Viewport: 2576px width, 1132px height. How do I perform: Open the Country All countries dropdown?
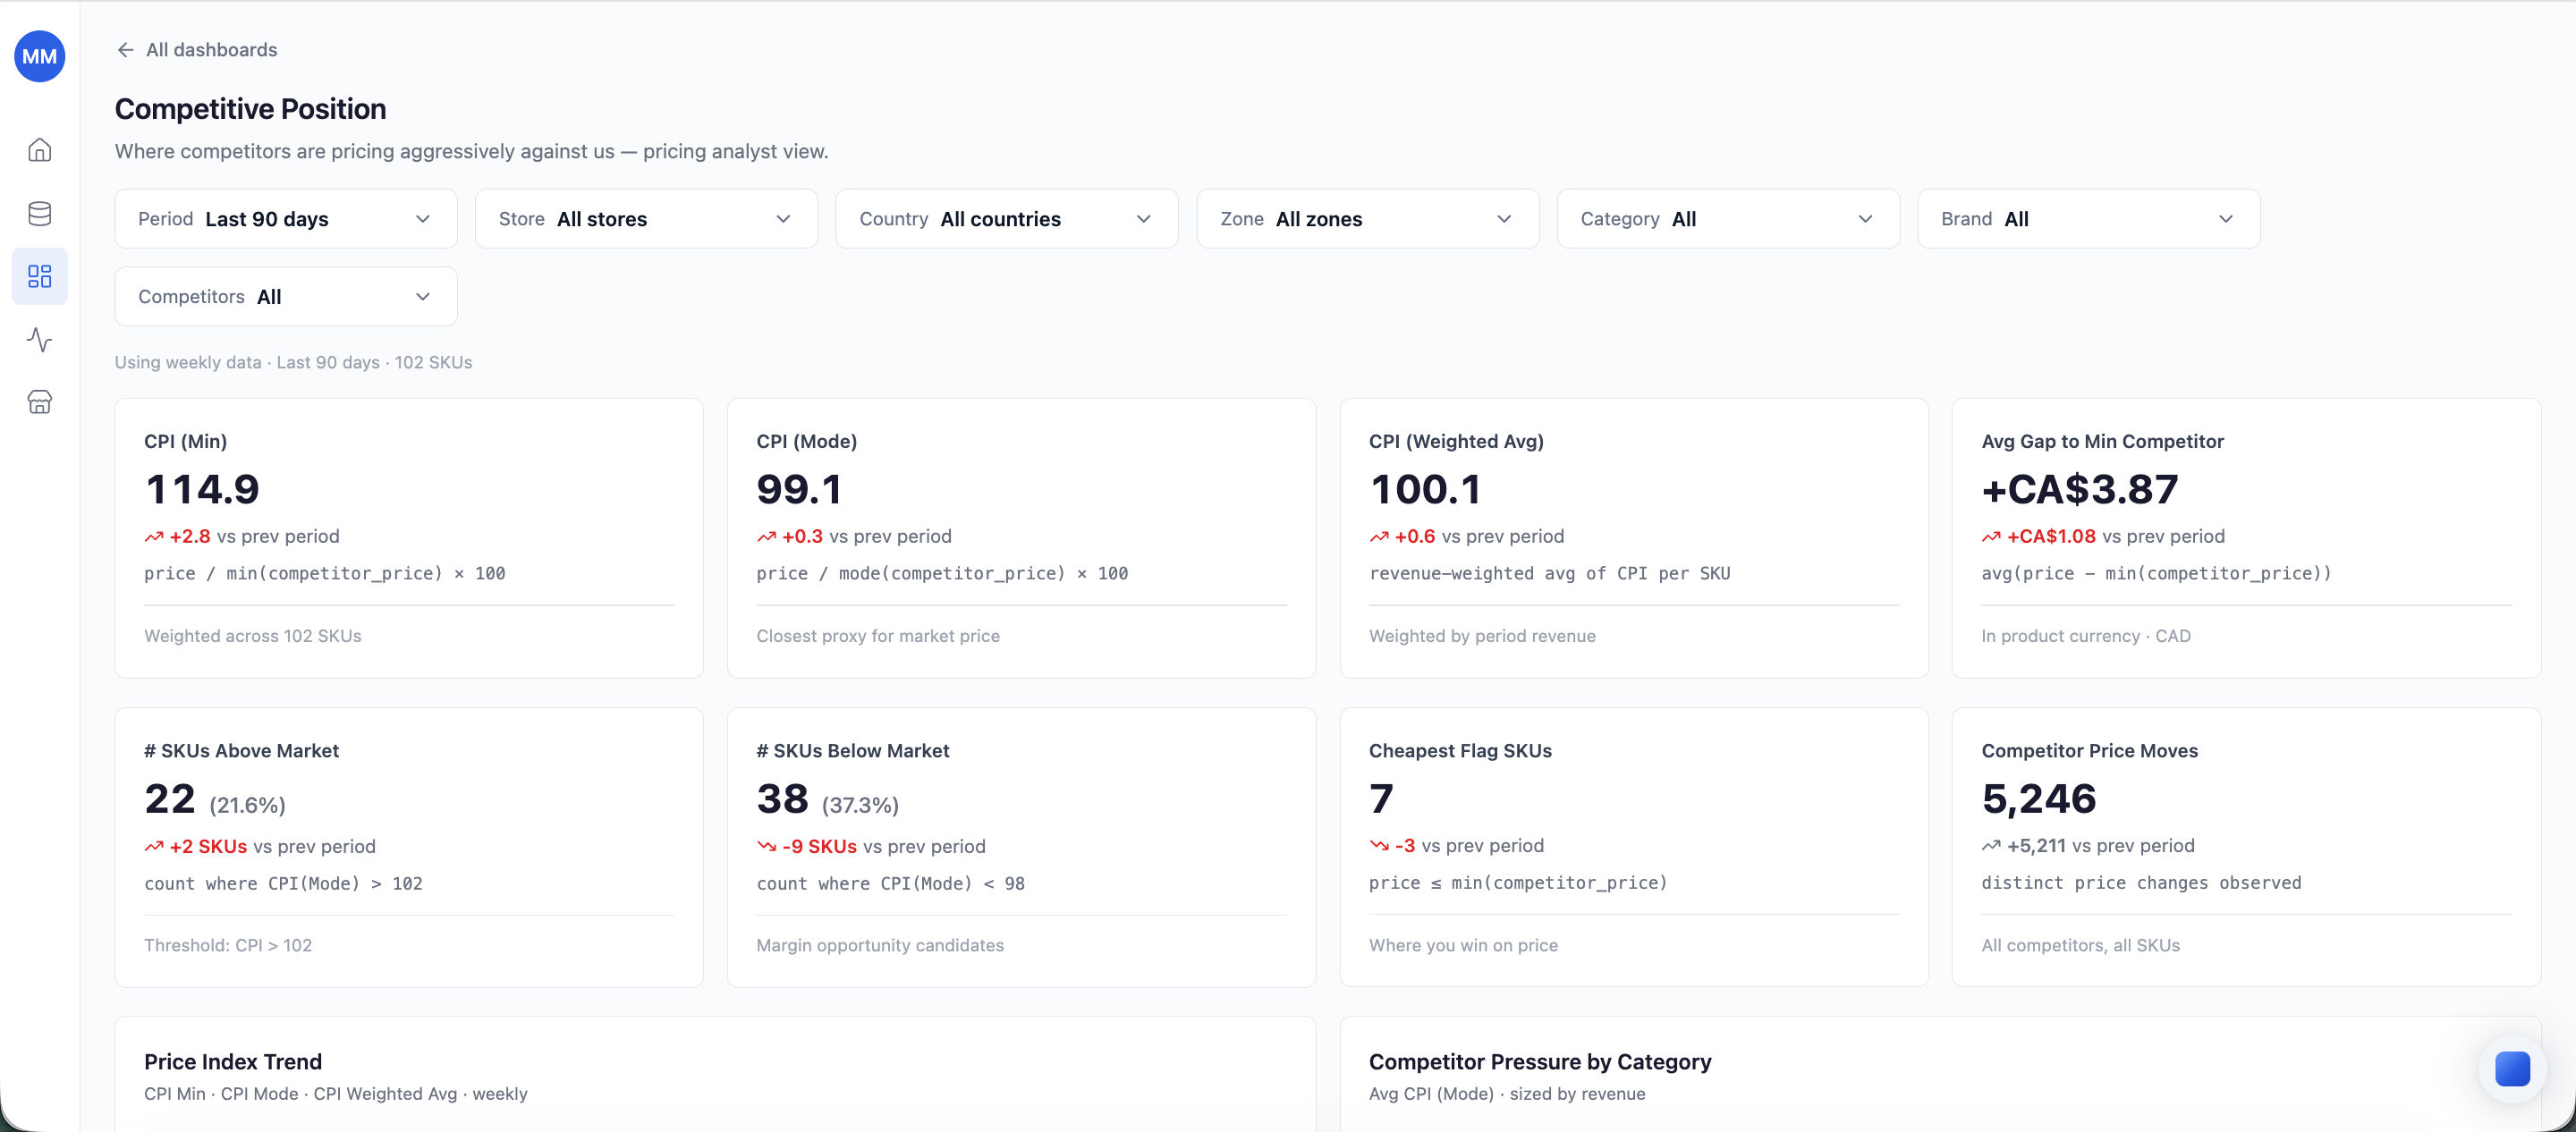coord(1007,219)
